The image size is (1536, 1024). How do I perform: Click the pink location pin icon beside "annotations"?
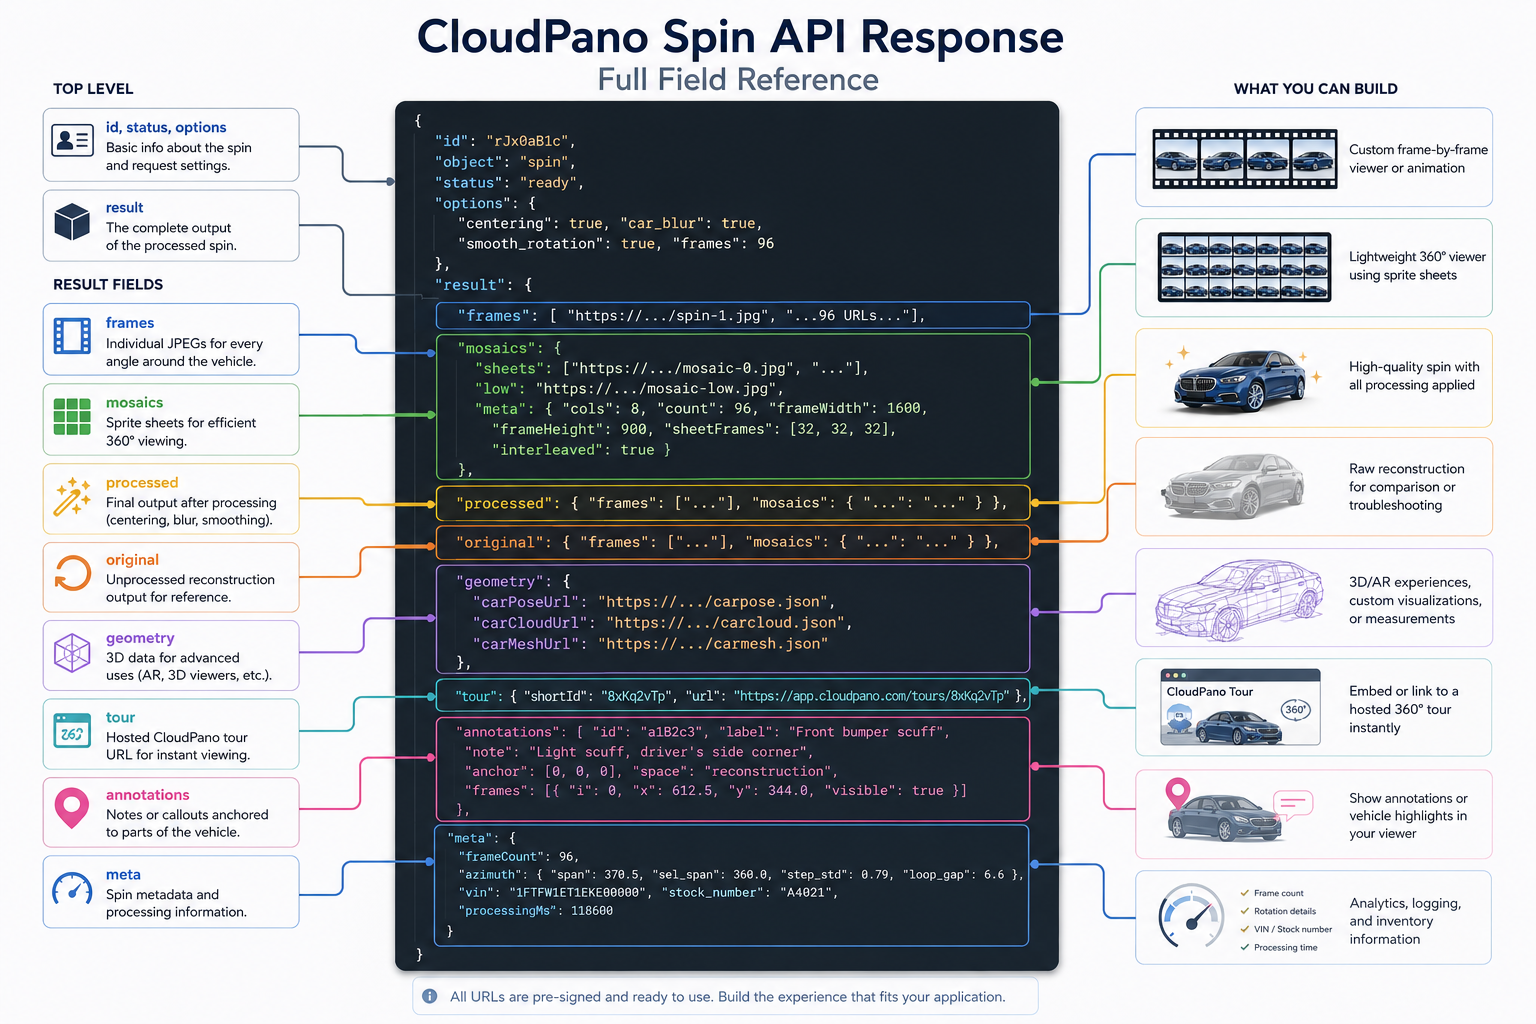[72, 808]
